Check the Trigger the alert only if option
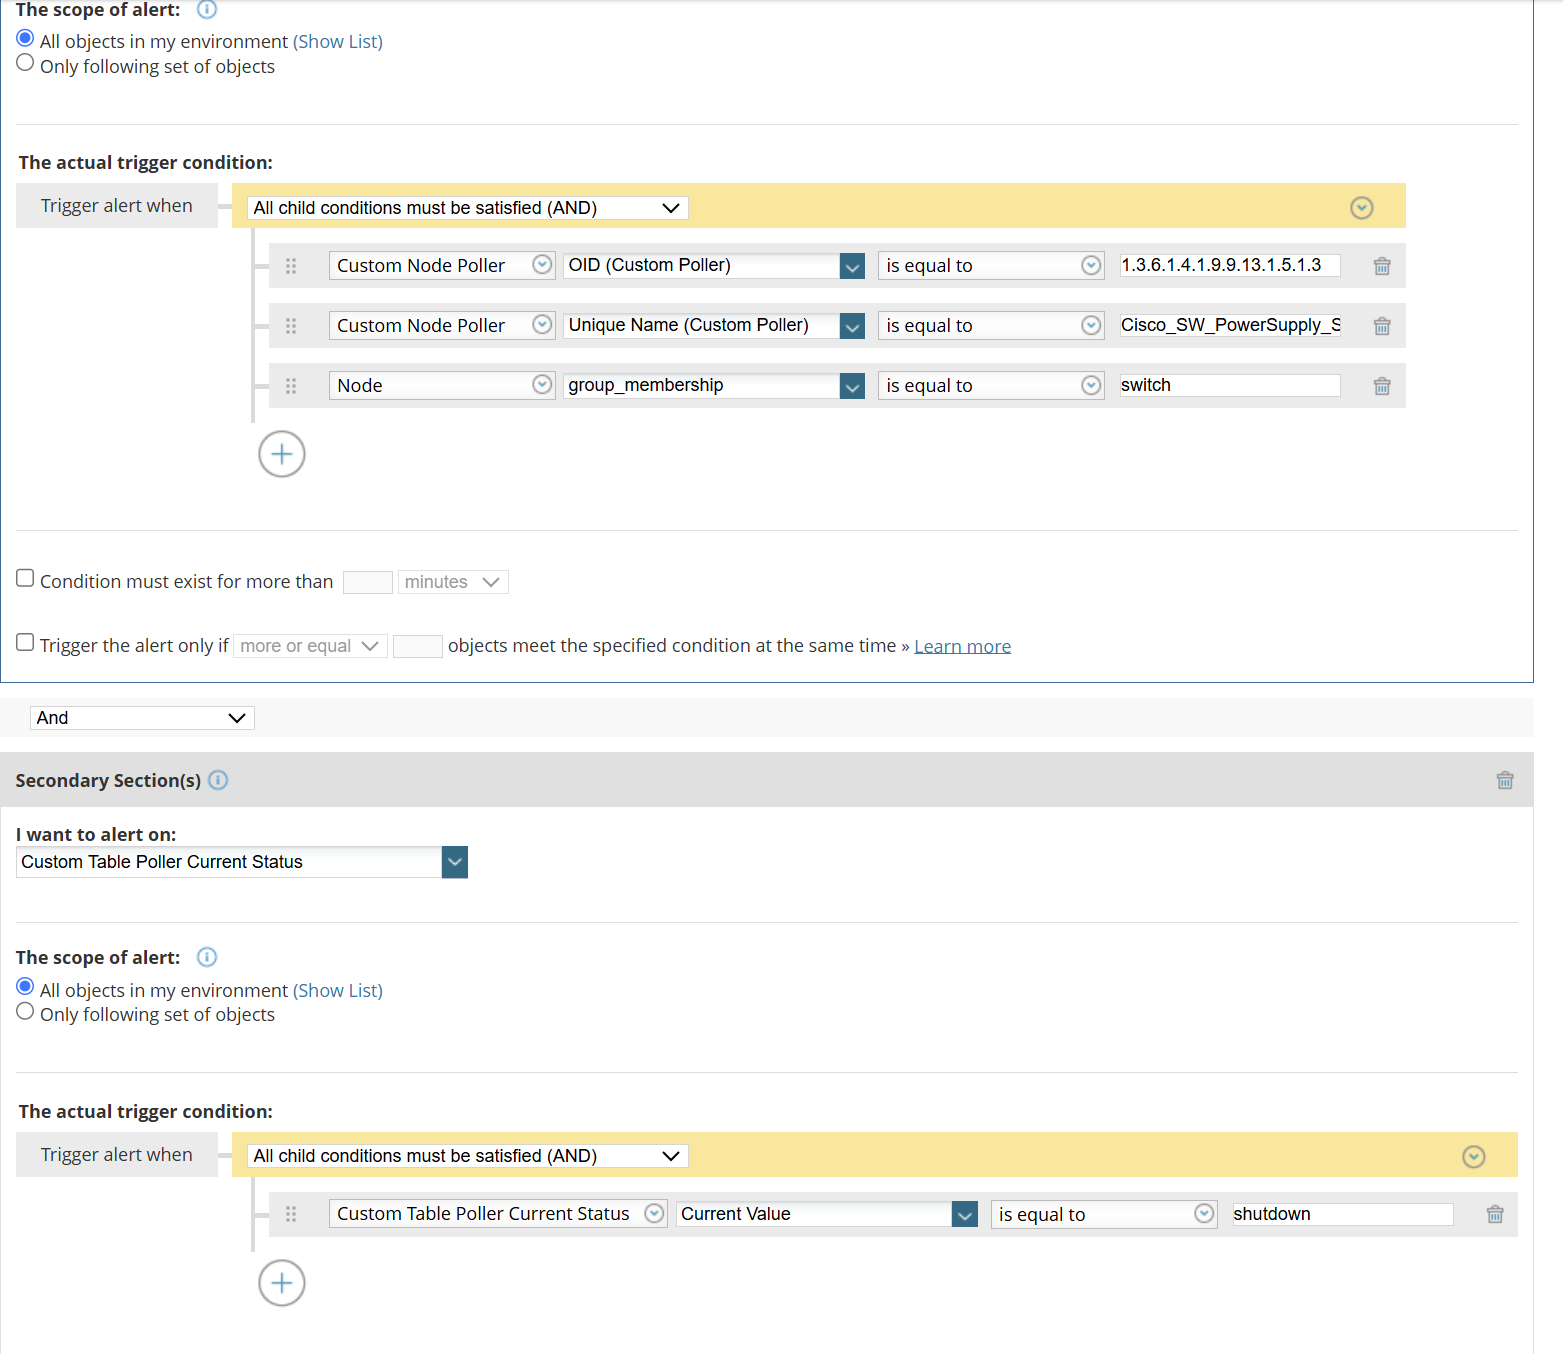Viewport: 1563px width, 1354px height. click(25, 642)
